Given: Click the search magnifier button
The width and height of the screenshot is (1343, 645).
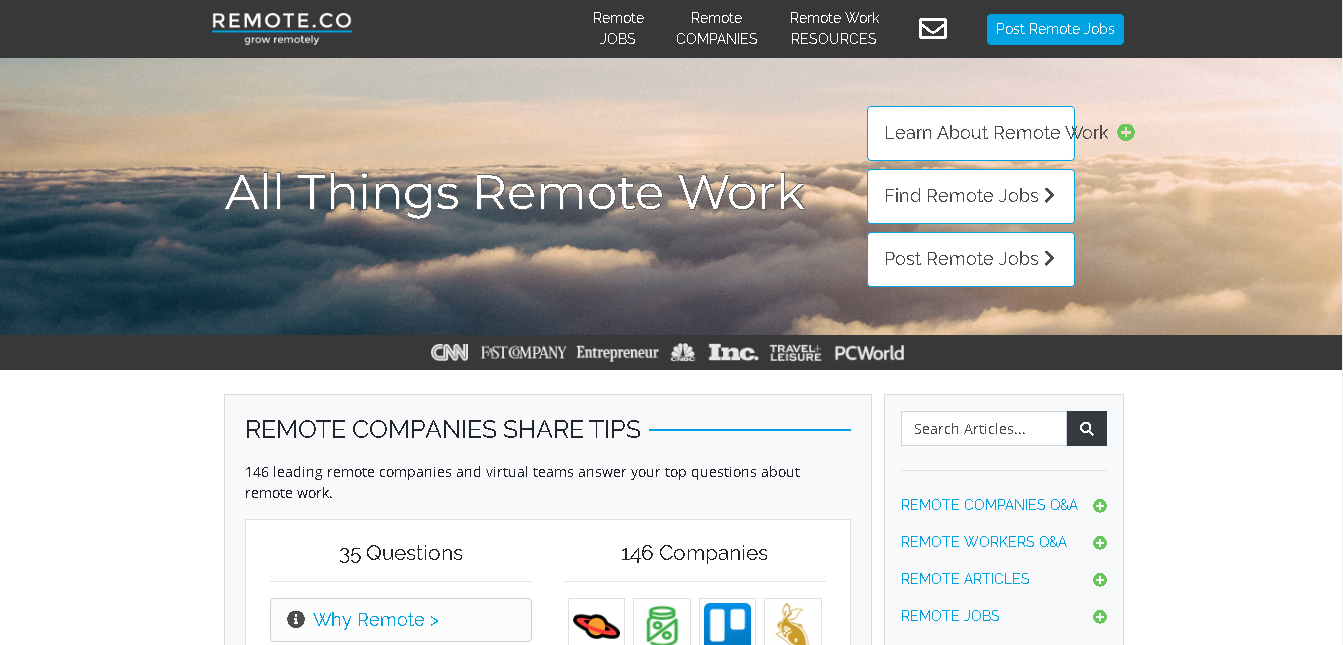Looking at the screenshot, I should click(1087, 428).
